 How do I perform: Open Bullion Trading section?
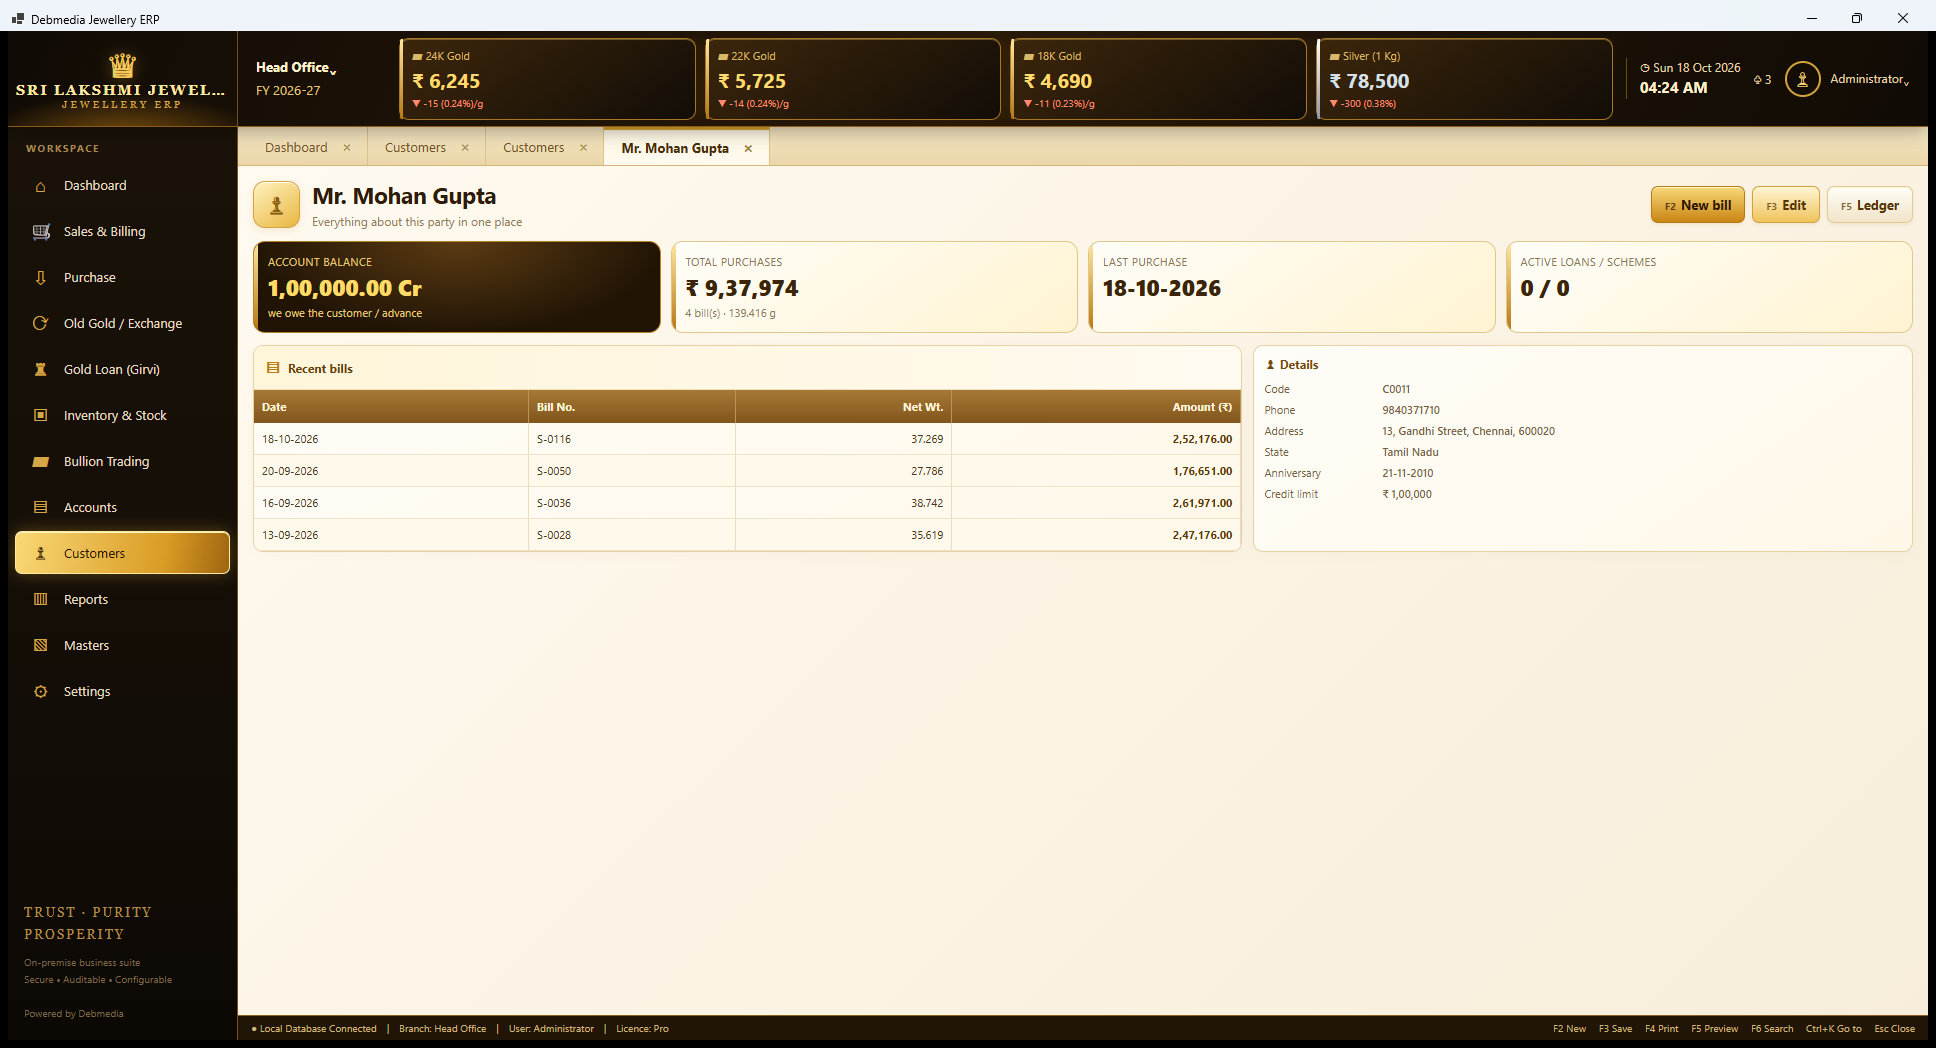[122, 462]
